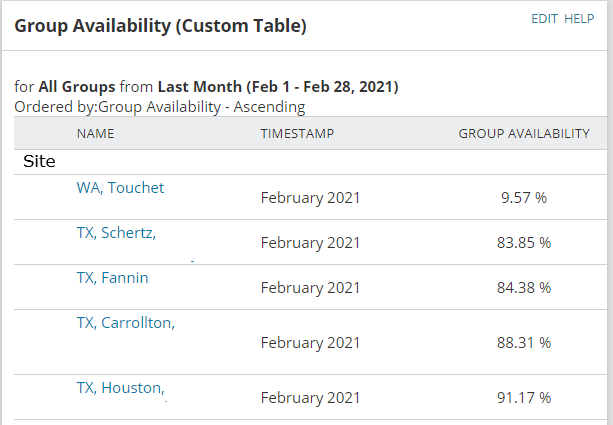
Task: Open the TX, Houston site link
Action: click(x=120, y=388)
